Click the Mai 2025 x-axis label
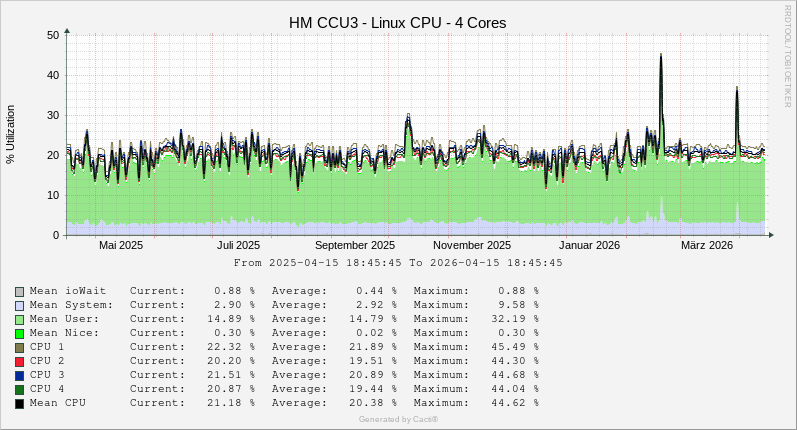This screenshot has height=430, width=797. (121, 245)
